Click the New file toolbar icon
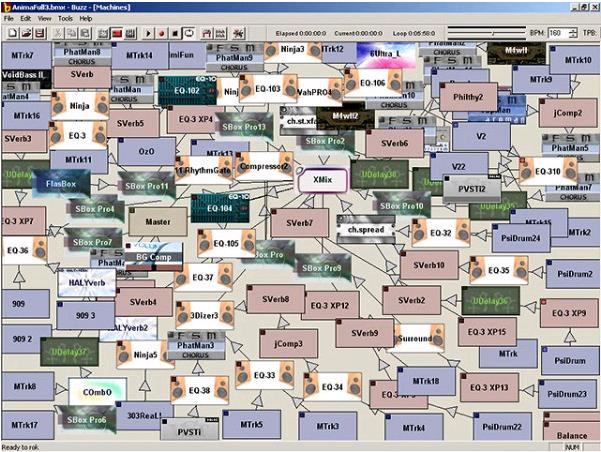This screenshot has height=452, width=601. 8,33
